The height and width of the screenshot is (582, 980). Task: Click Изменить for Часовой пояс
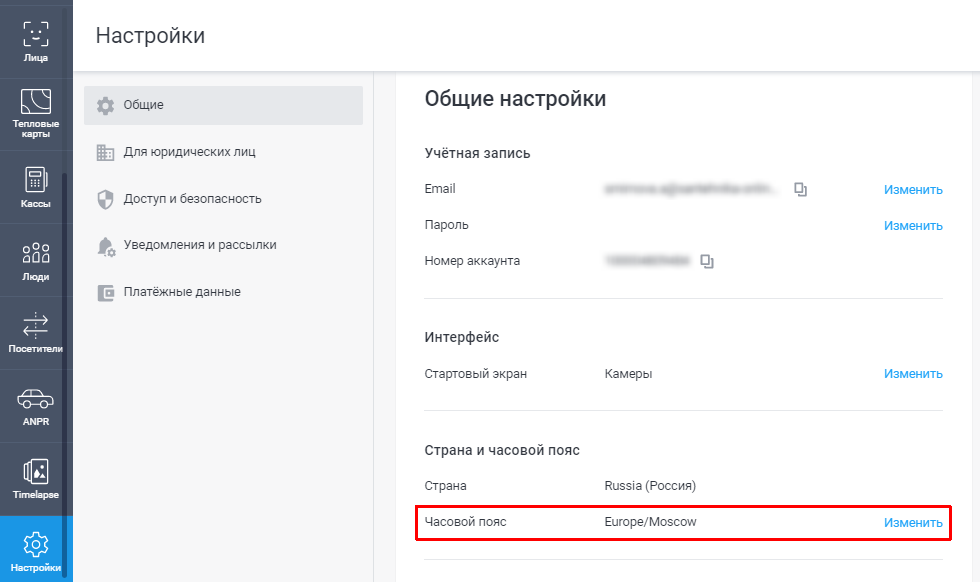[x=912, y=523]
